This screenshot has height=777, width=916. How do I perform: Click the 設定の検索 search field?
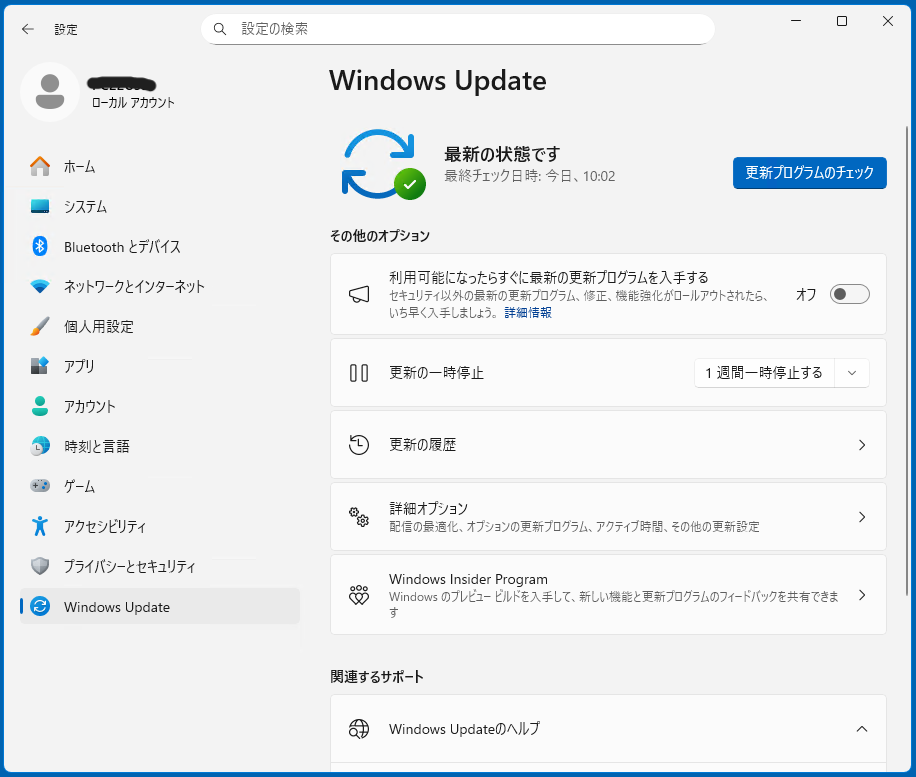tap(470, 29)
